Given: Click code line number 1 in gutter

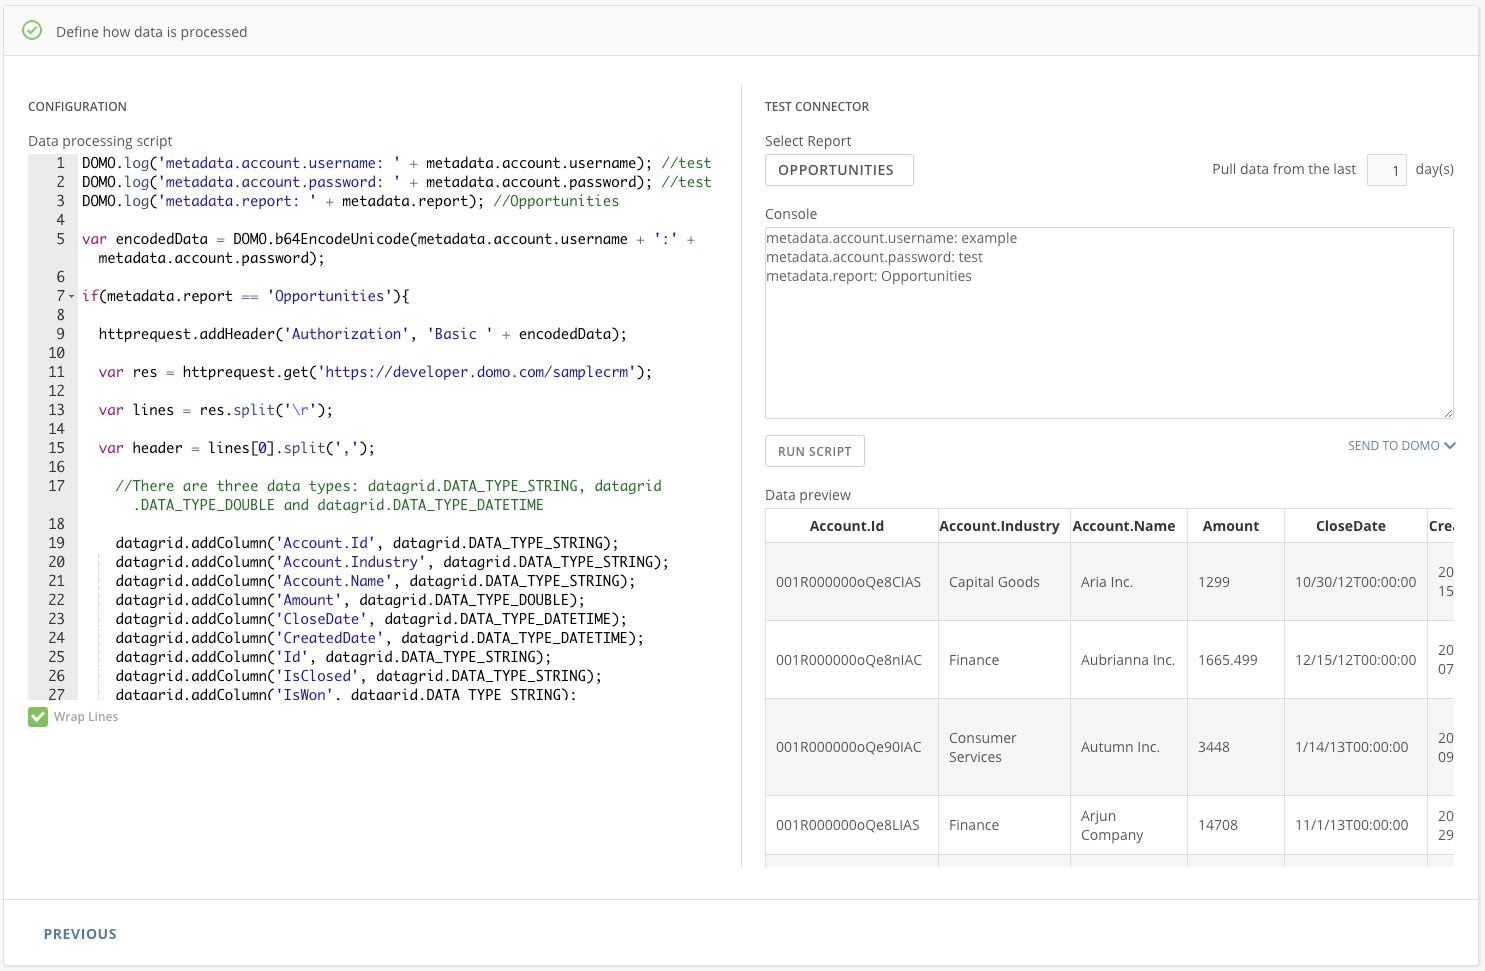Looking at the screenshot, I should (60, 163).
